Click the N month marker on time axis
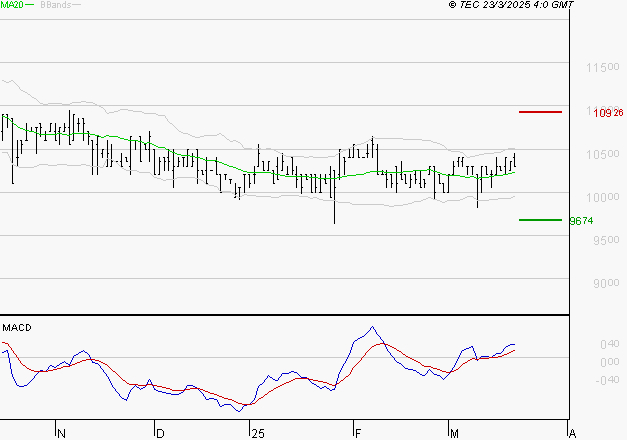The image size is (627, 440). [61, 434]
